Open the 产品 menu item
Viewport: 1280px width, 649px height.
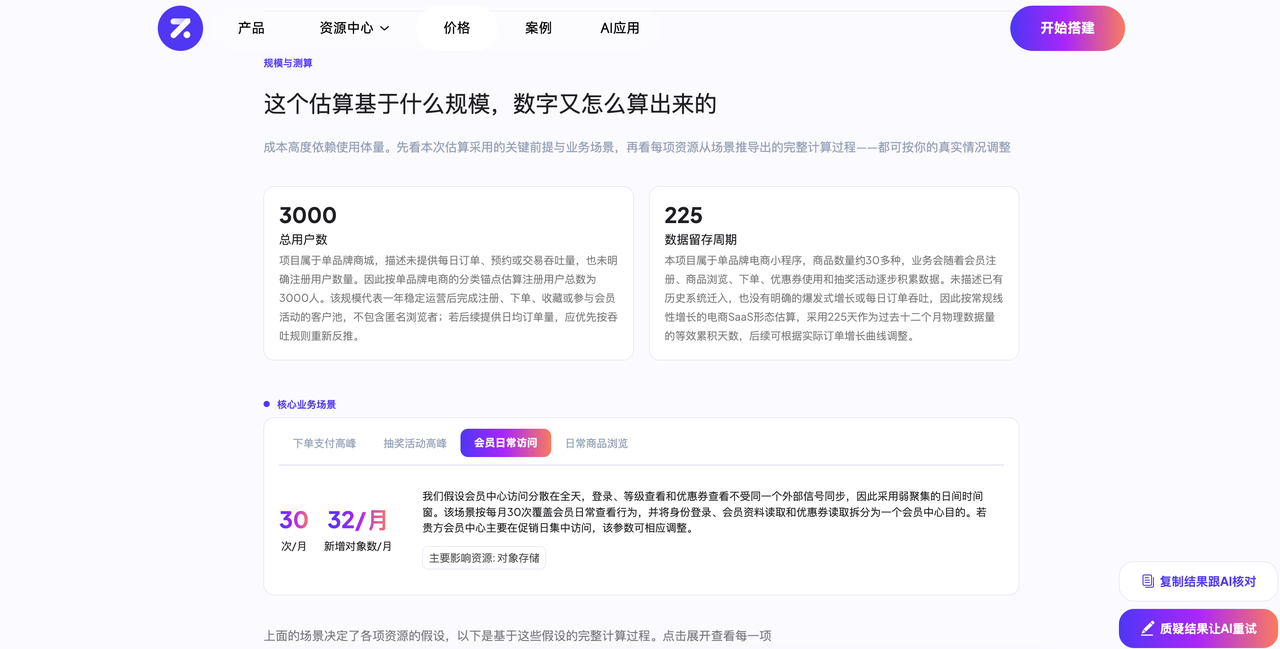(x=251, y=28)
